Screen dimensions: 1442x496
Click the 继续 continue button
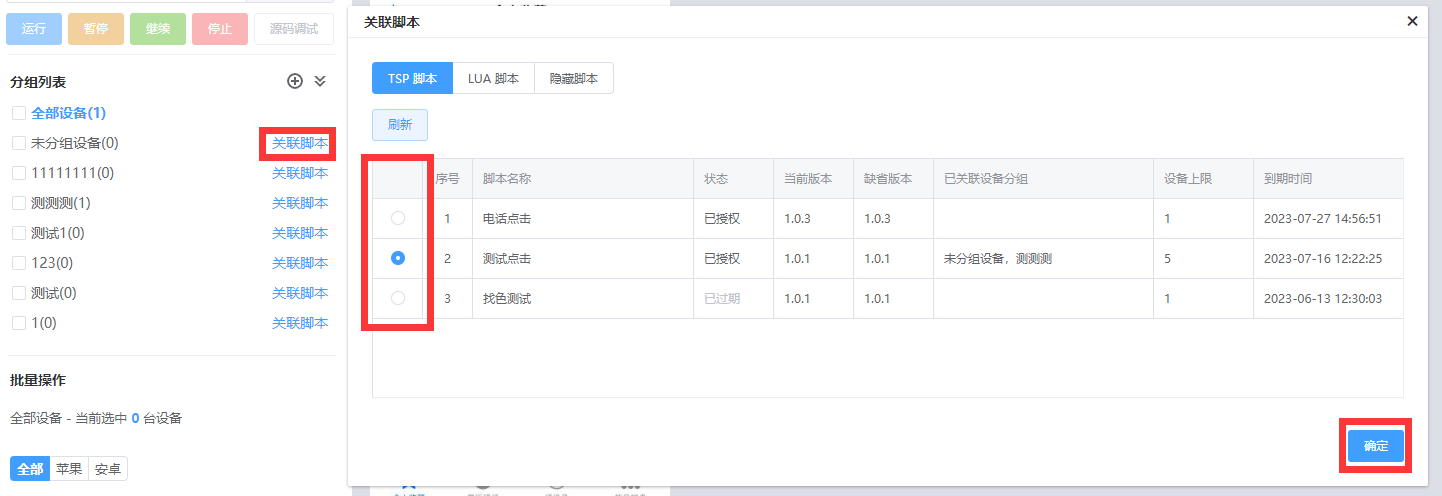click(x=158, y=29)
